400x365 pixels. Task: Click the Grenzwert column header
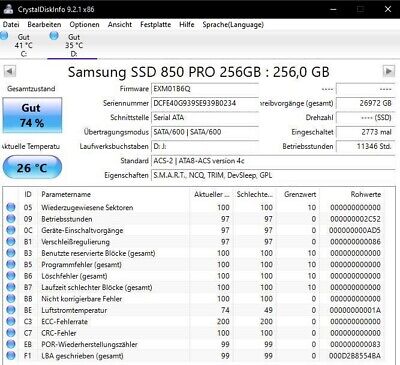click(299, 194)
